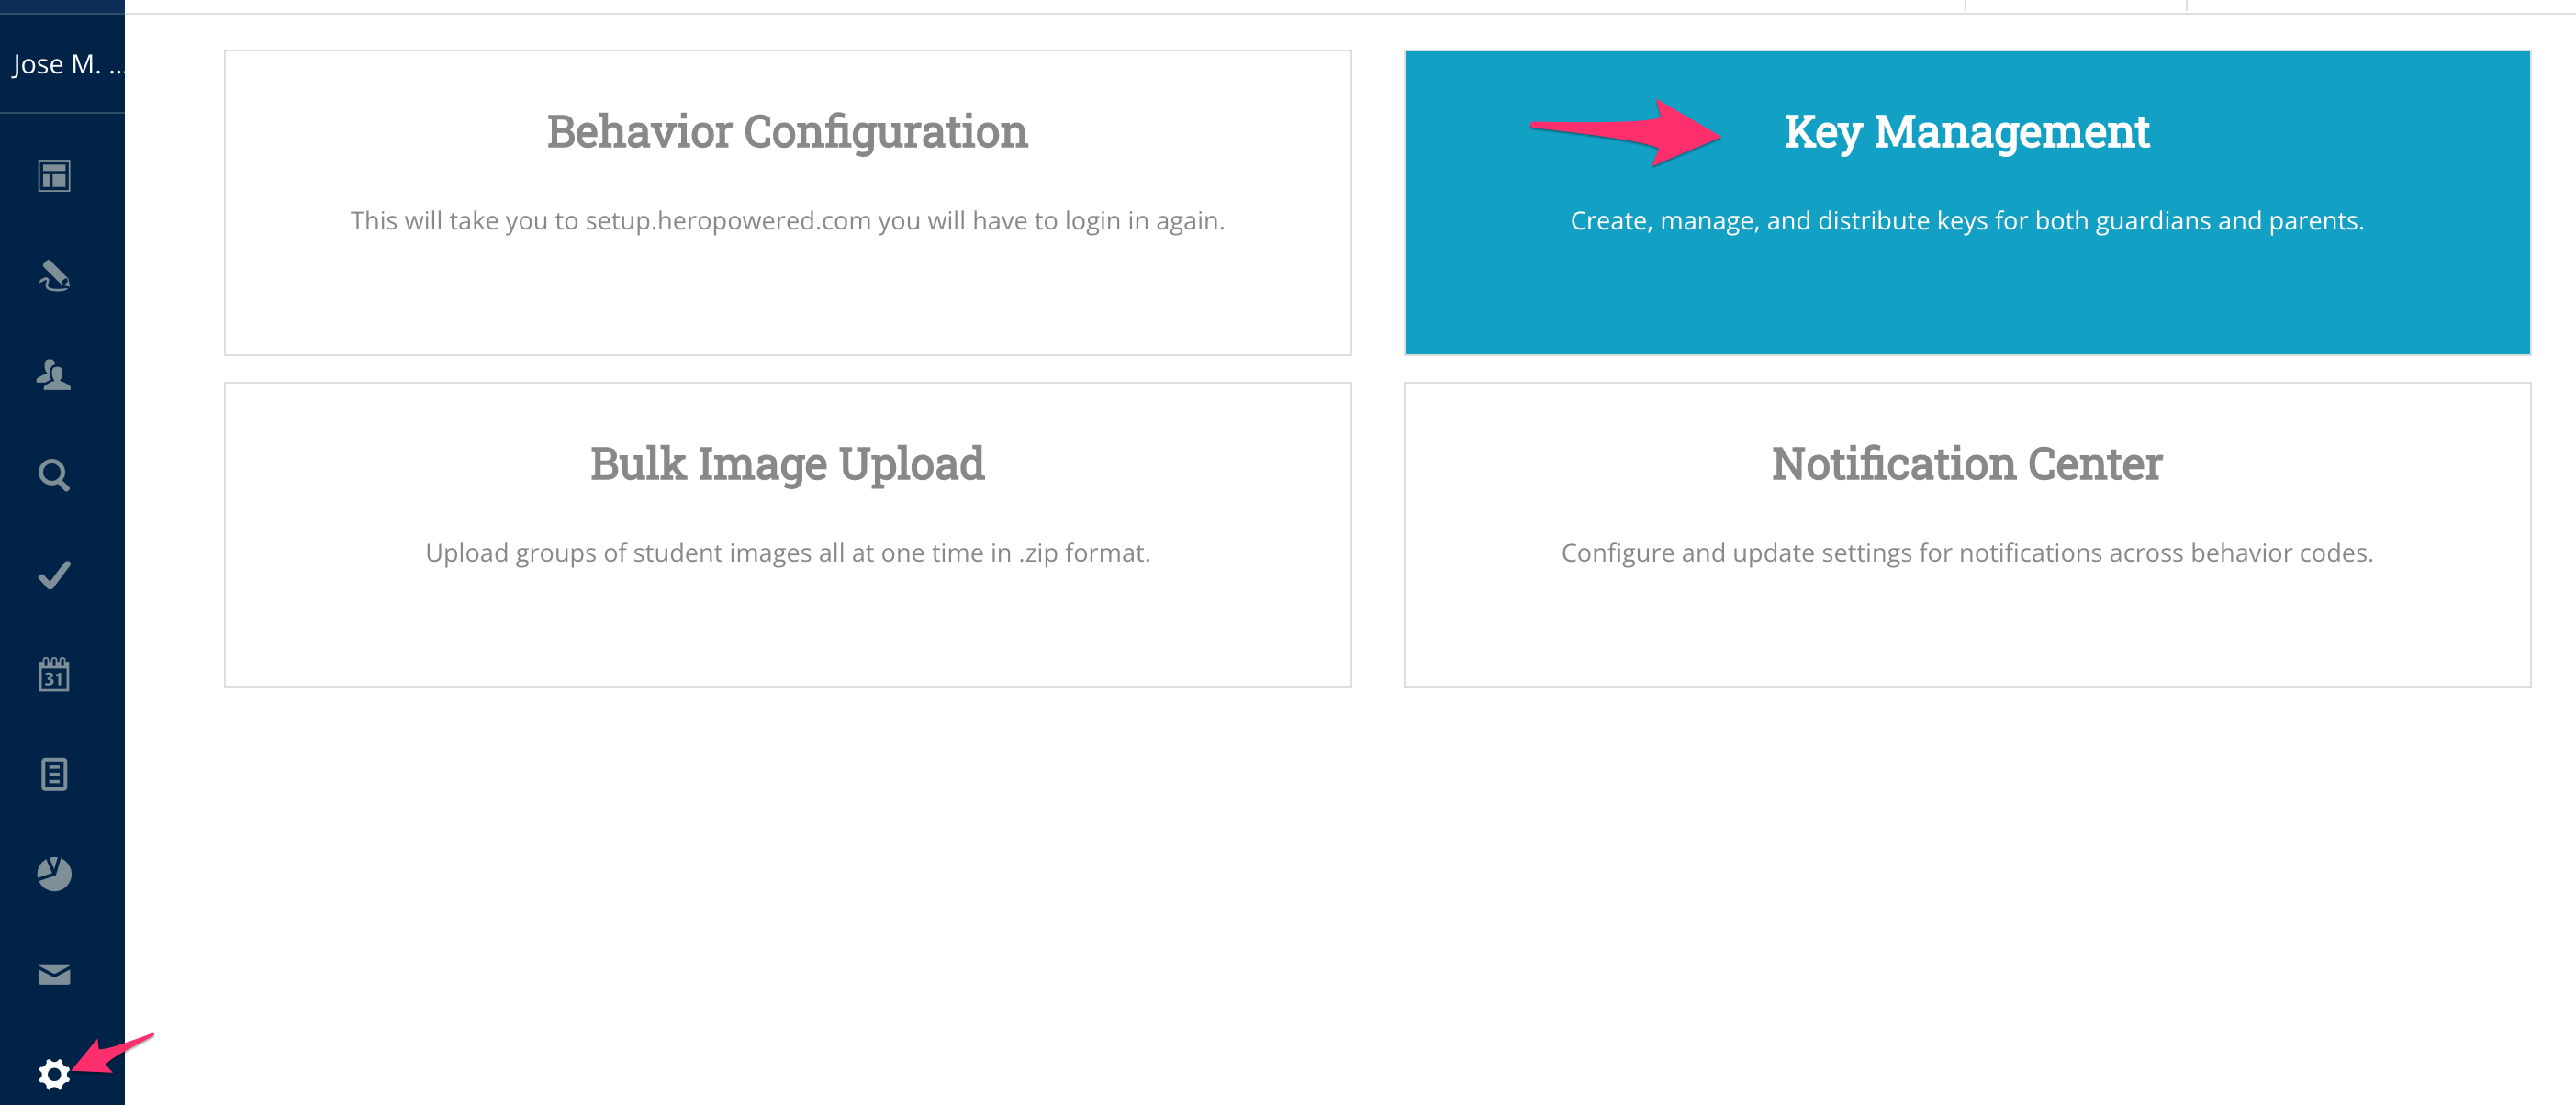Open the Key Management heading
Image resolution: width=2576 pixels, height=1105 pixels.
point(1966,132)
